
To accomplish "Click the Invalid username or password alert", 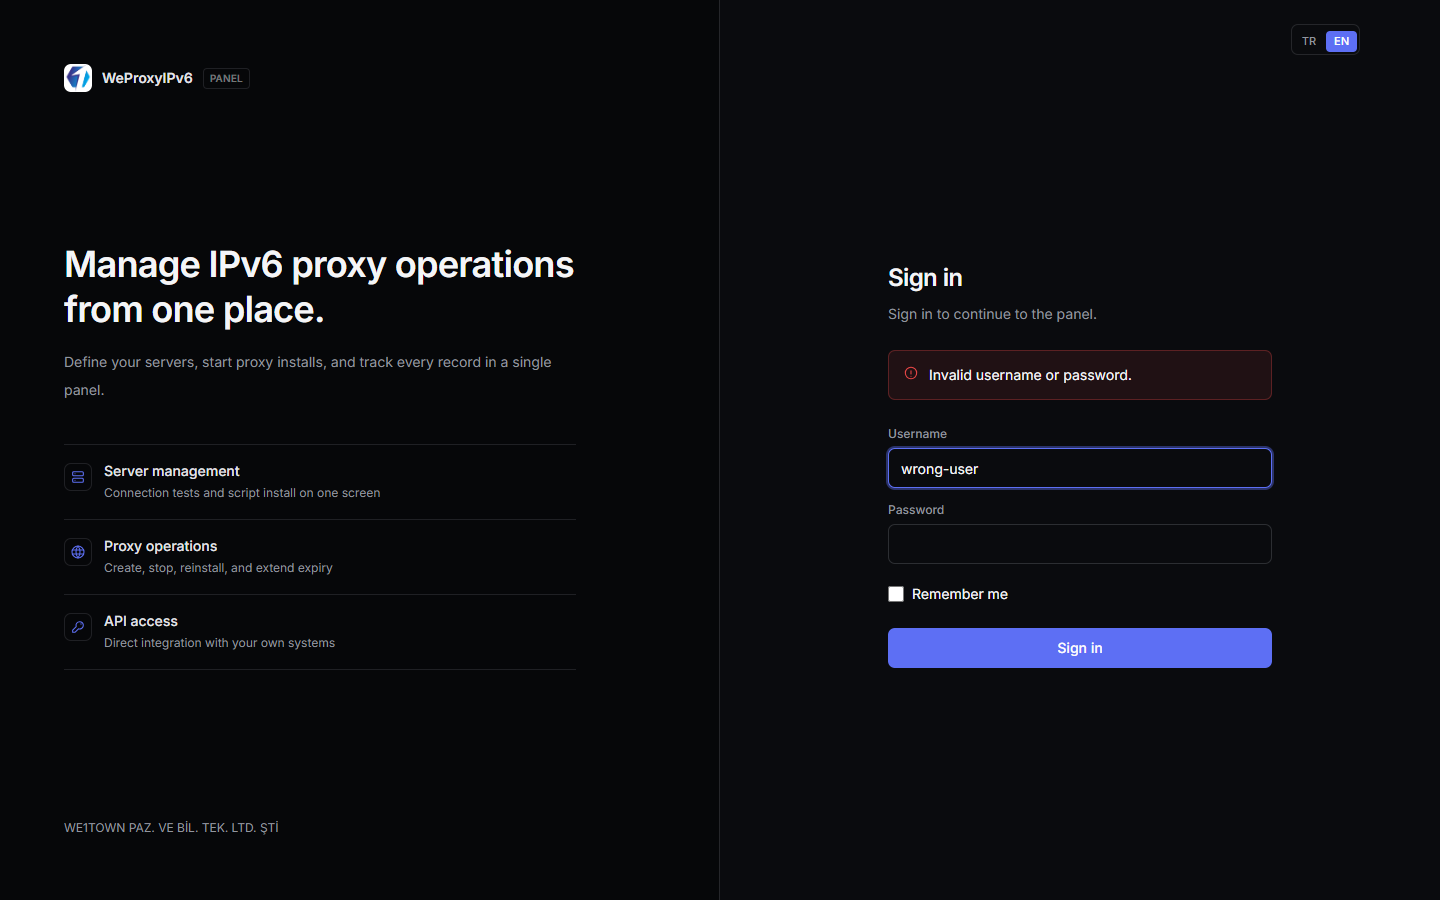I will (x=1080, y=375).
